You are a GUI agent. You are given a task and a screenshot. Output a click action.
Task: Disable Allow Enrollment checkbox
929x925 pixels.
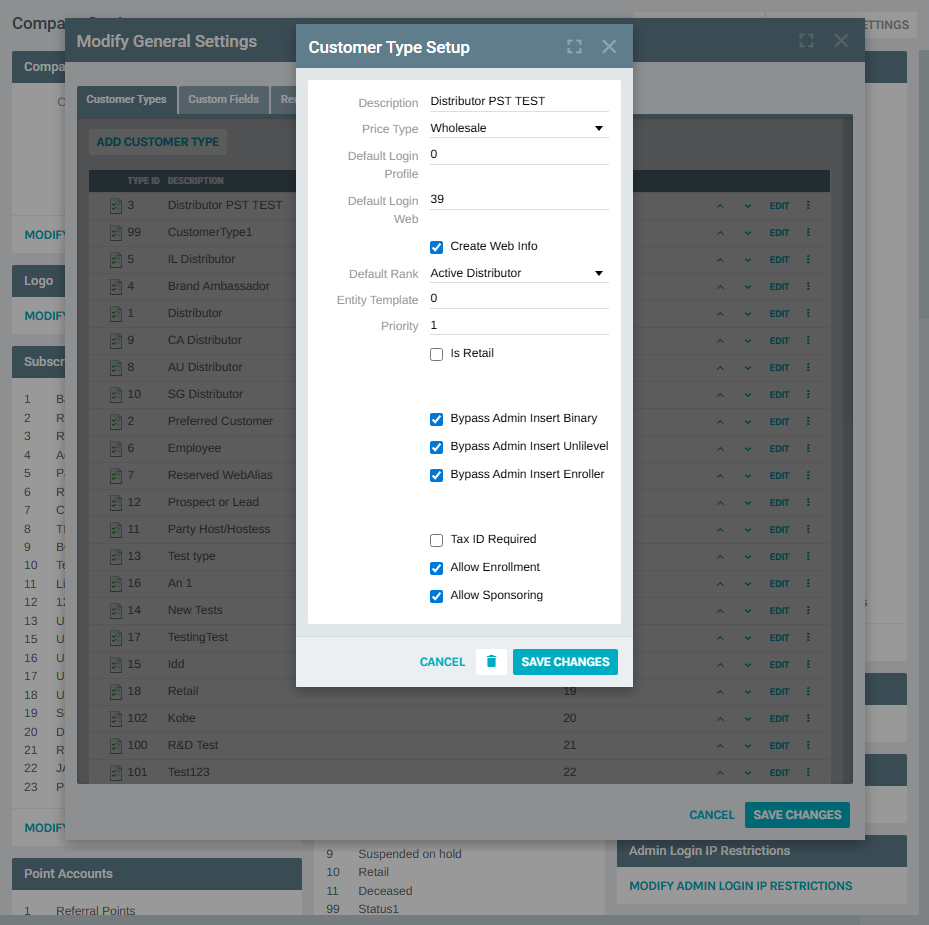436,568
